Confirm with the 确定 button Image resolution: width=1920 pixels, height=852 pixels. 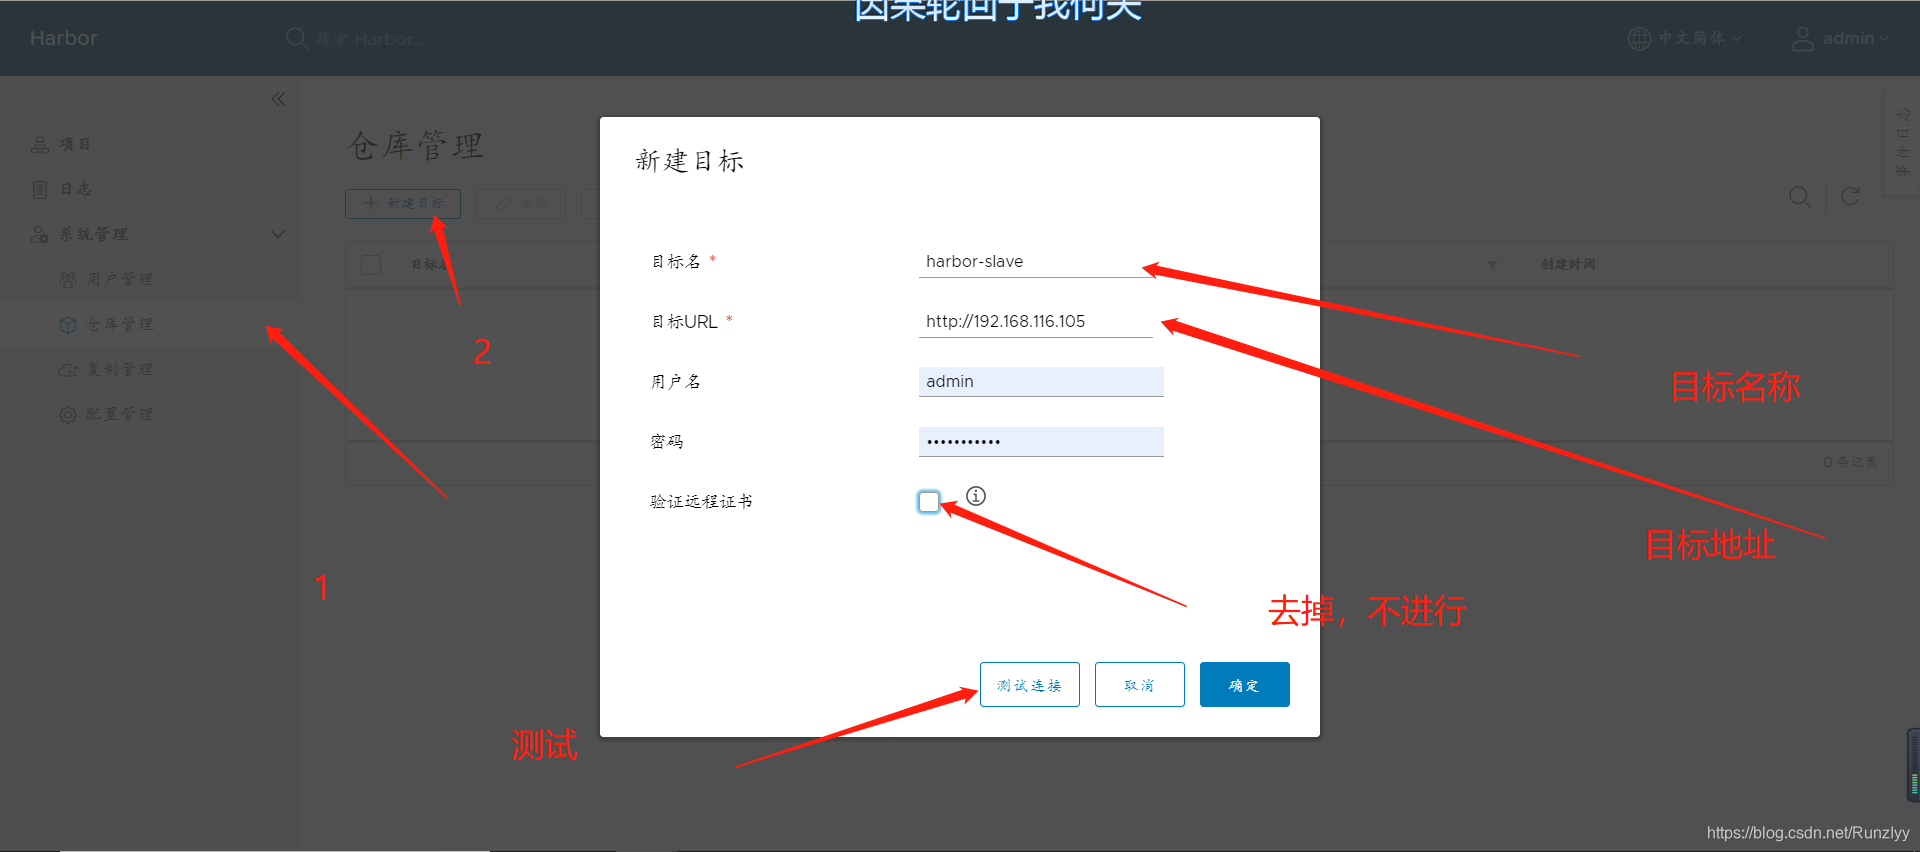pos(1245,685)
